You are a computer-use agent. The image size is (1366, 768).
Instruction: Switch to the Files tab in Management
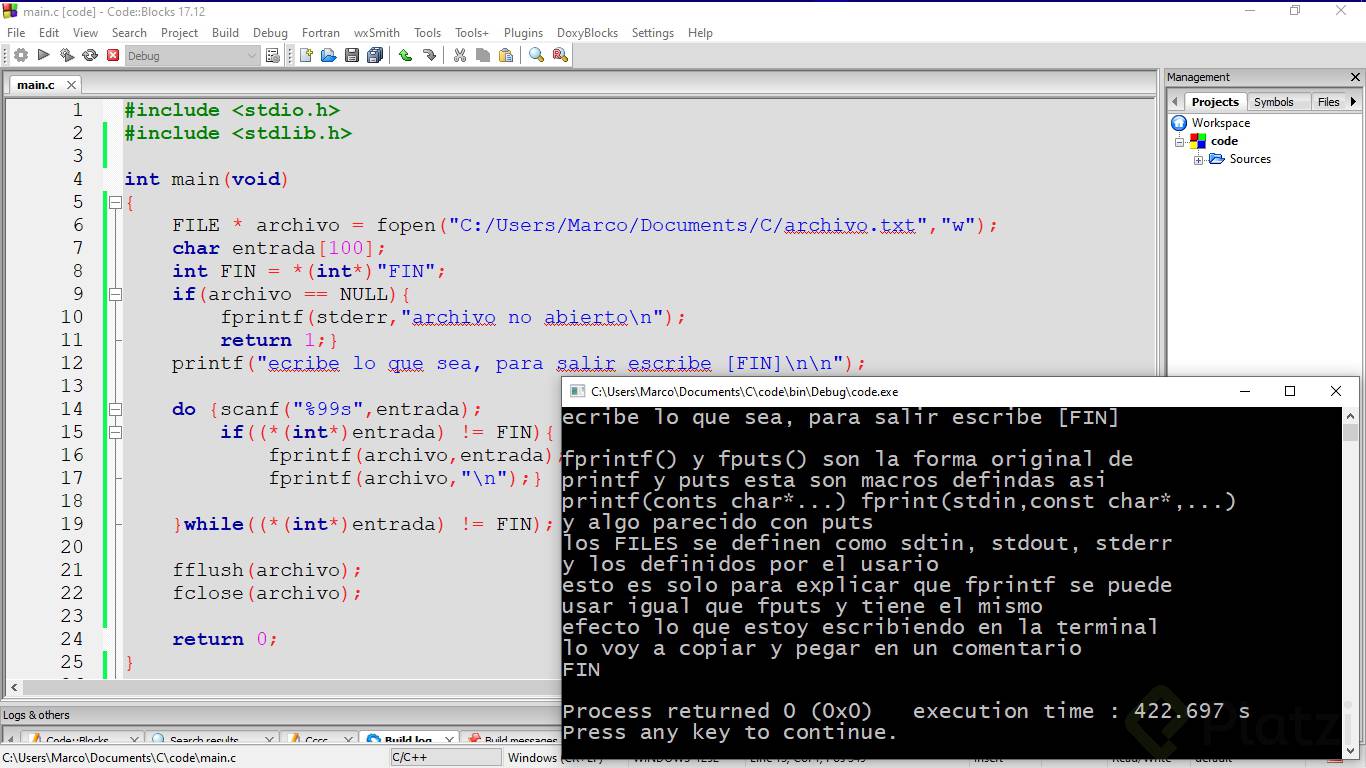click(x=1328, y=102)
